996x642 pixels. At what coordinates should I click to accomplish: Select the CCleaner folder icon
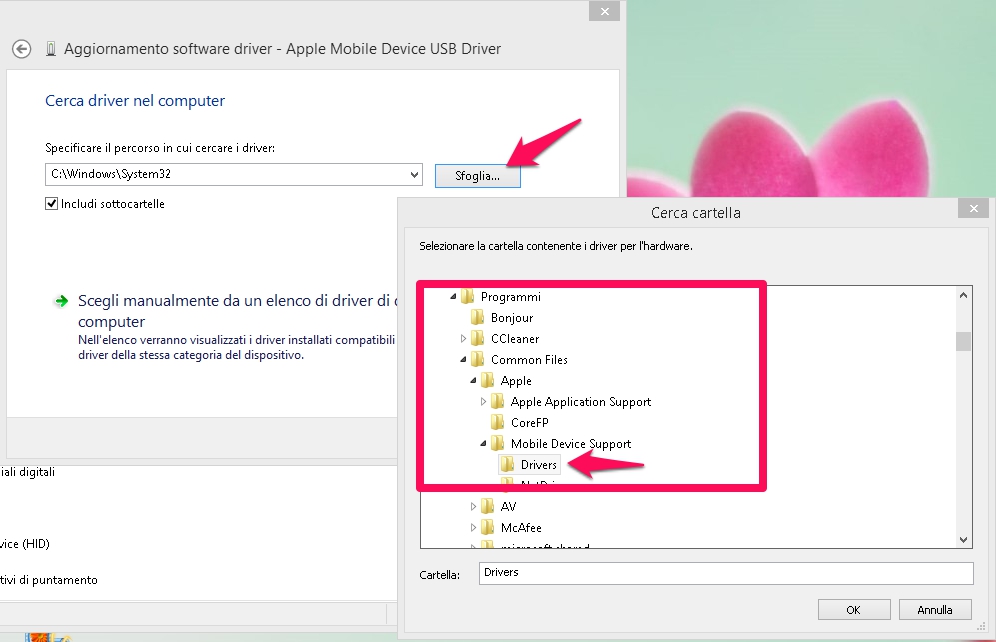pos(478,339)
